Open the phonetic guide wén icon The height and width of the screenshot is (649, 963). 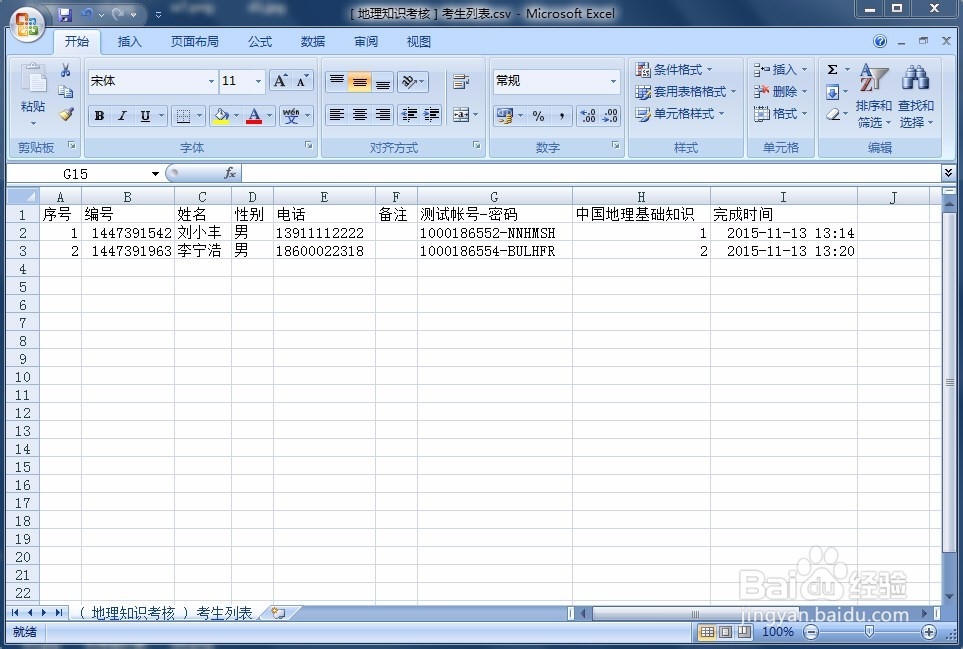(x=291, y=115)
